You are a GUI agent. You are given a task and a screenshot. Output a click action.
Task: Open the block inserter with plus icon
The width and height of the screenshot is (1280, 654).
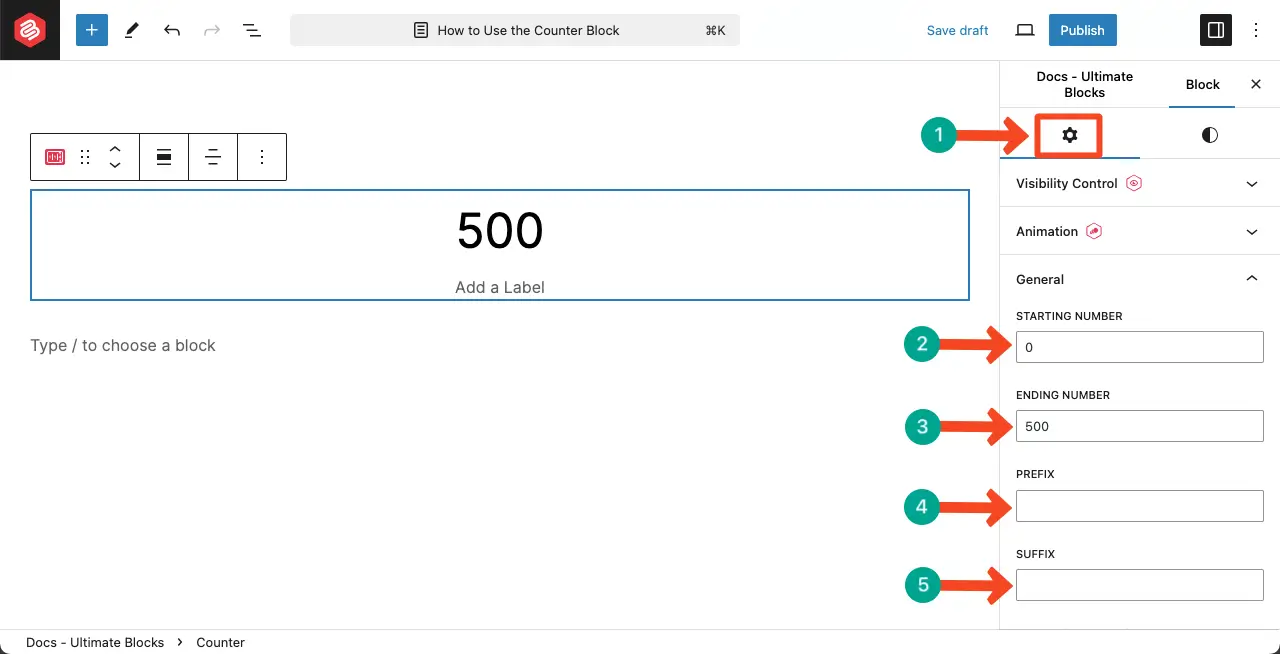point(92,30)
